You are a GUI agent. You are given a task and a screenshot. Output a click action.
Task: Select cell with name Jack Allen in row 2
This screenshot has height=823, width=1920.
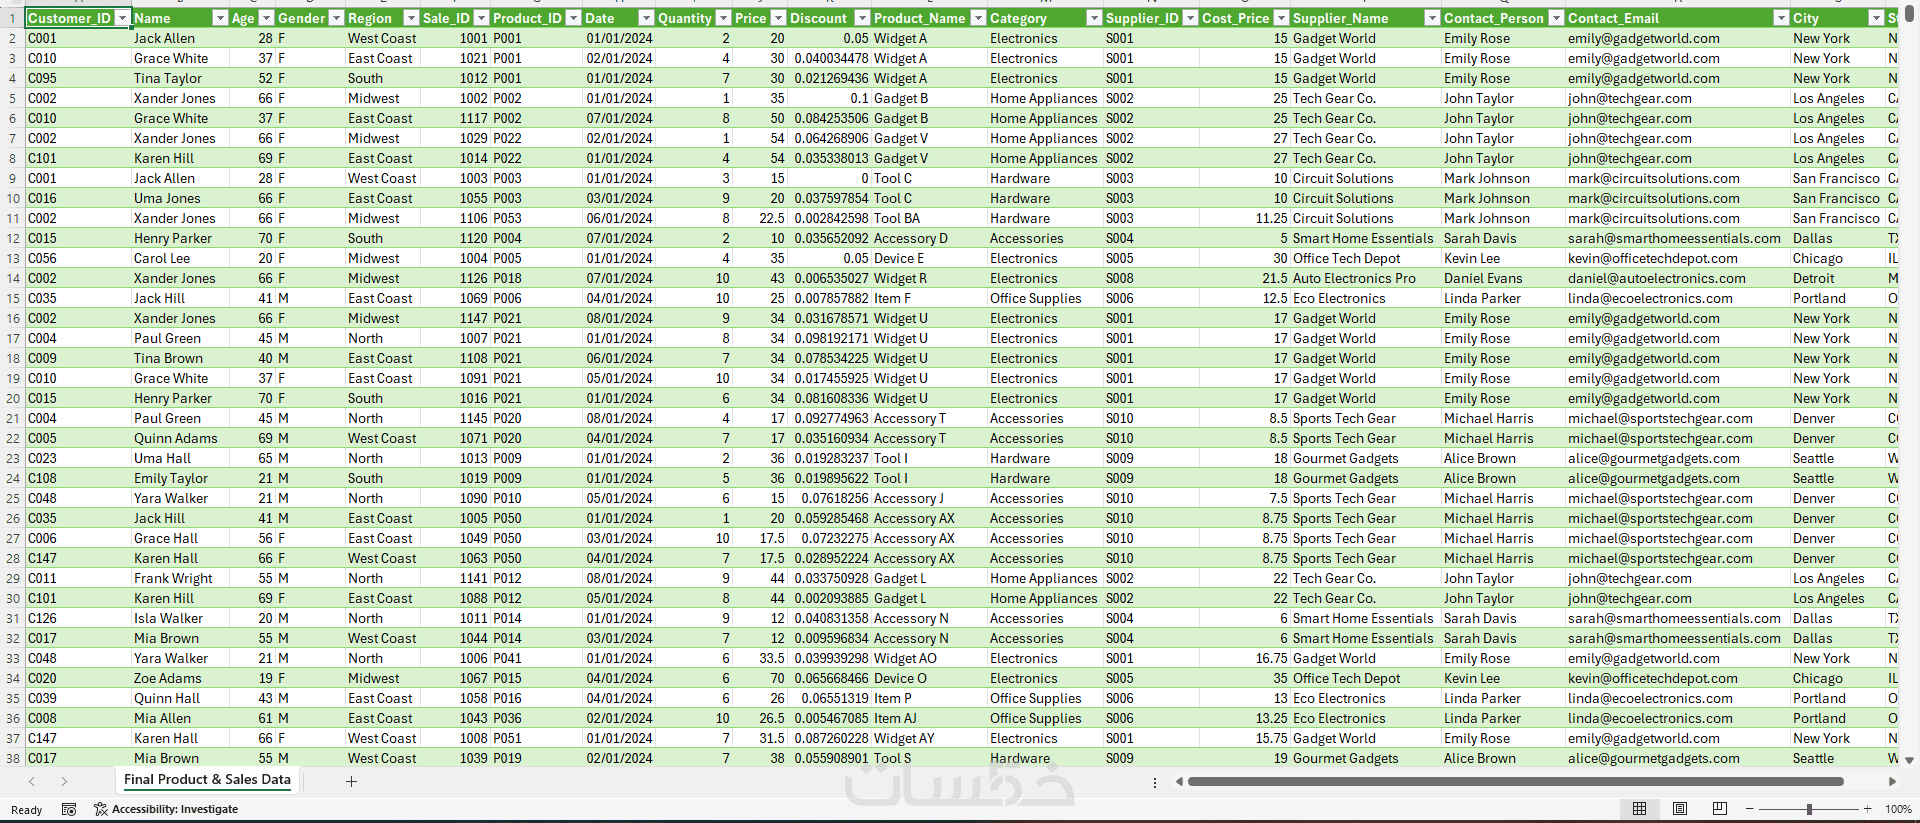click(x=180, y=38)
